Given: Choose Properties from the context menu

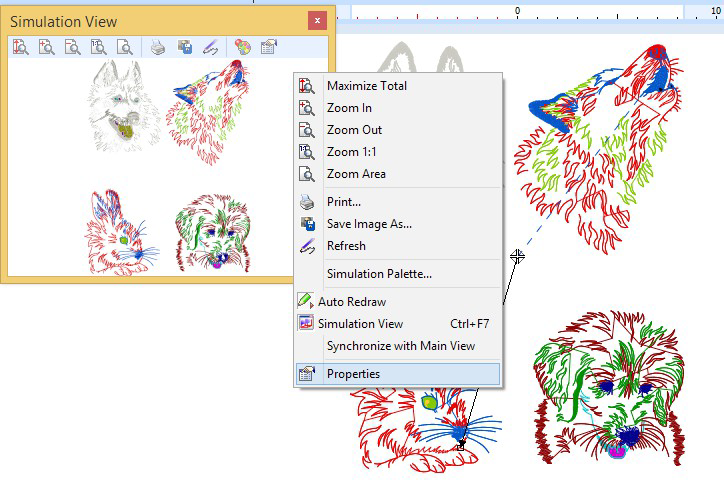Looking at the screenshot, I should pos(353,374).
